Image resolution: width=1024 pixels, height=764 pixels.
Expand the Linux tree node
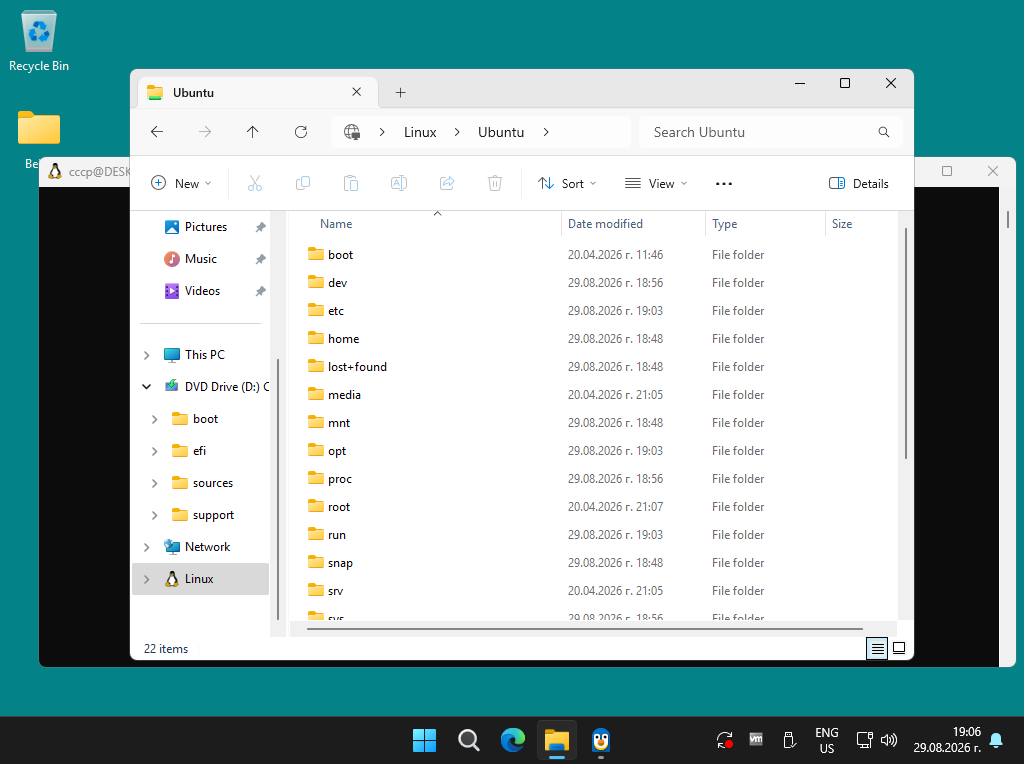(x=146, y=579)
